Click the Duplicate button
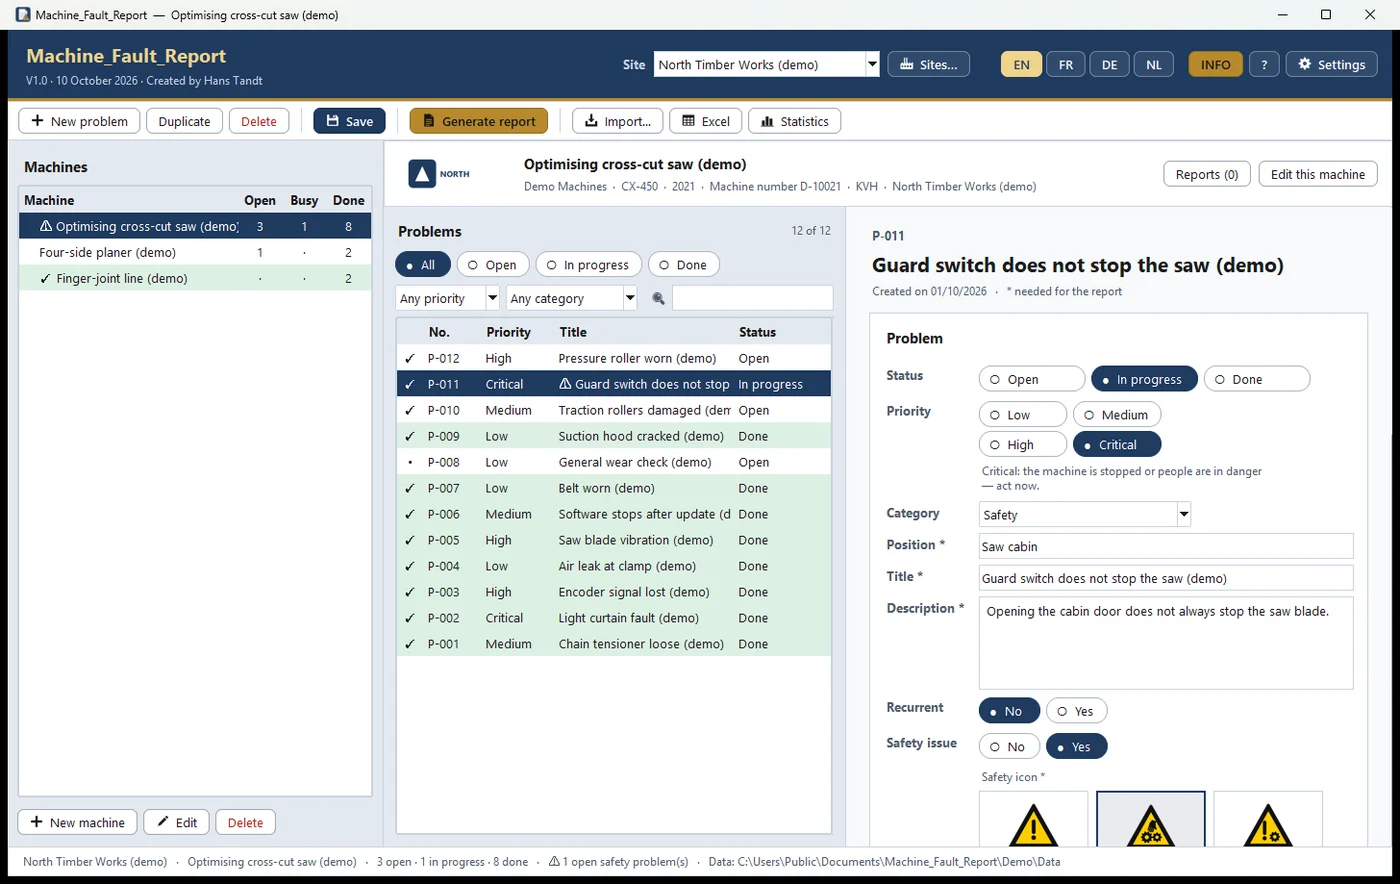This screenshot has width=1400, height=884. pos(184,121)
